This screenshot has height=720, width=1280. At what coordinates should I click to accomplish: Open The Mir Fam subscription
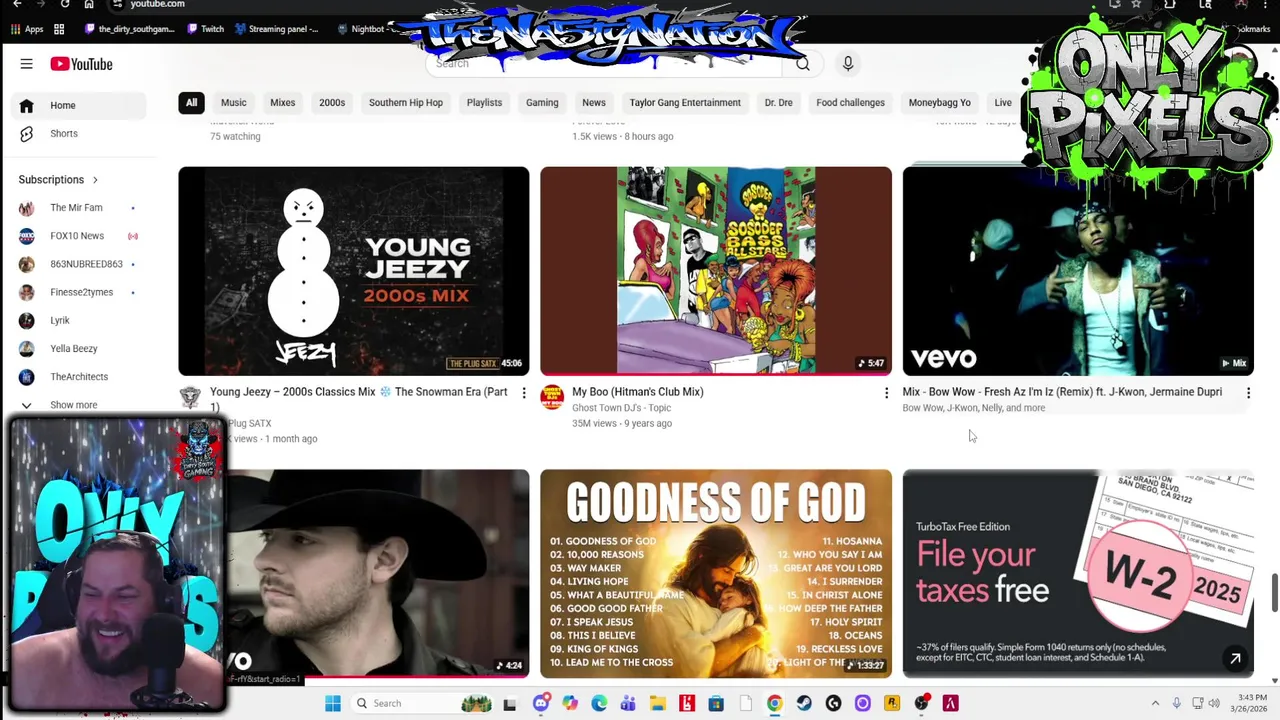click(x=76, y=208)
